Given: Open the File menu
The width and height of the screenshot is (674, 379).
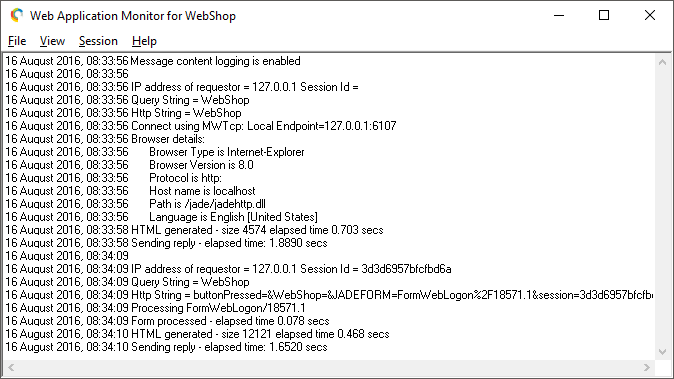Looking at the screenshot, I should tap(17, 41).
